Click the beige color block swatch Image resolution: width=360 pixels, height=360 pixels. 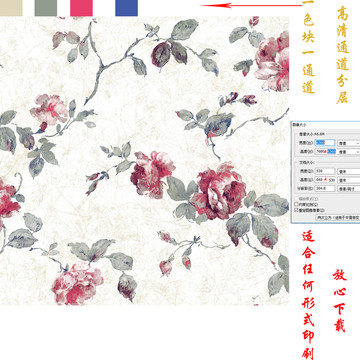click(x=11, y=8)
